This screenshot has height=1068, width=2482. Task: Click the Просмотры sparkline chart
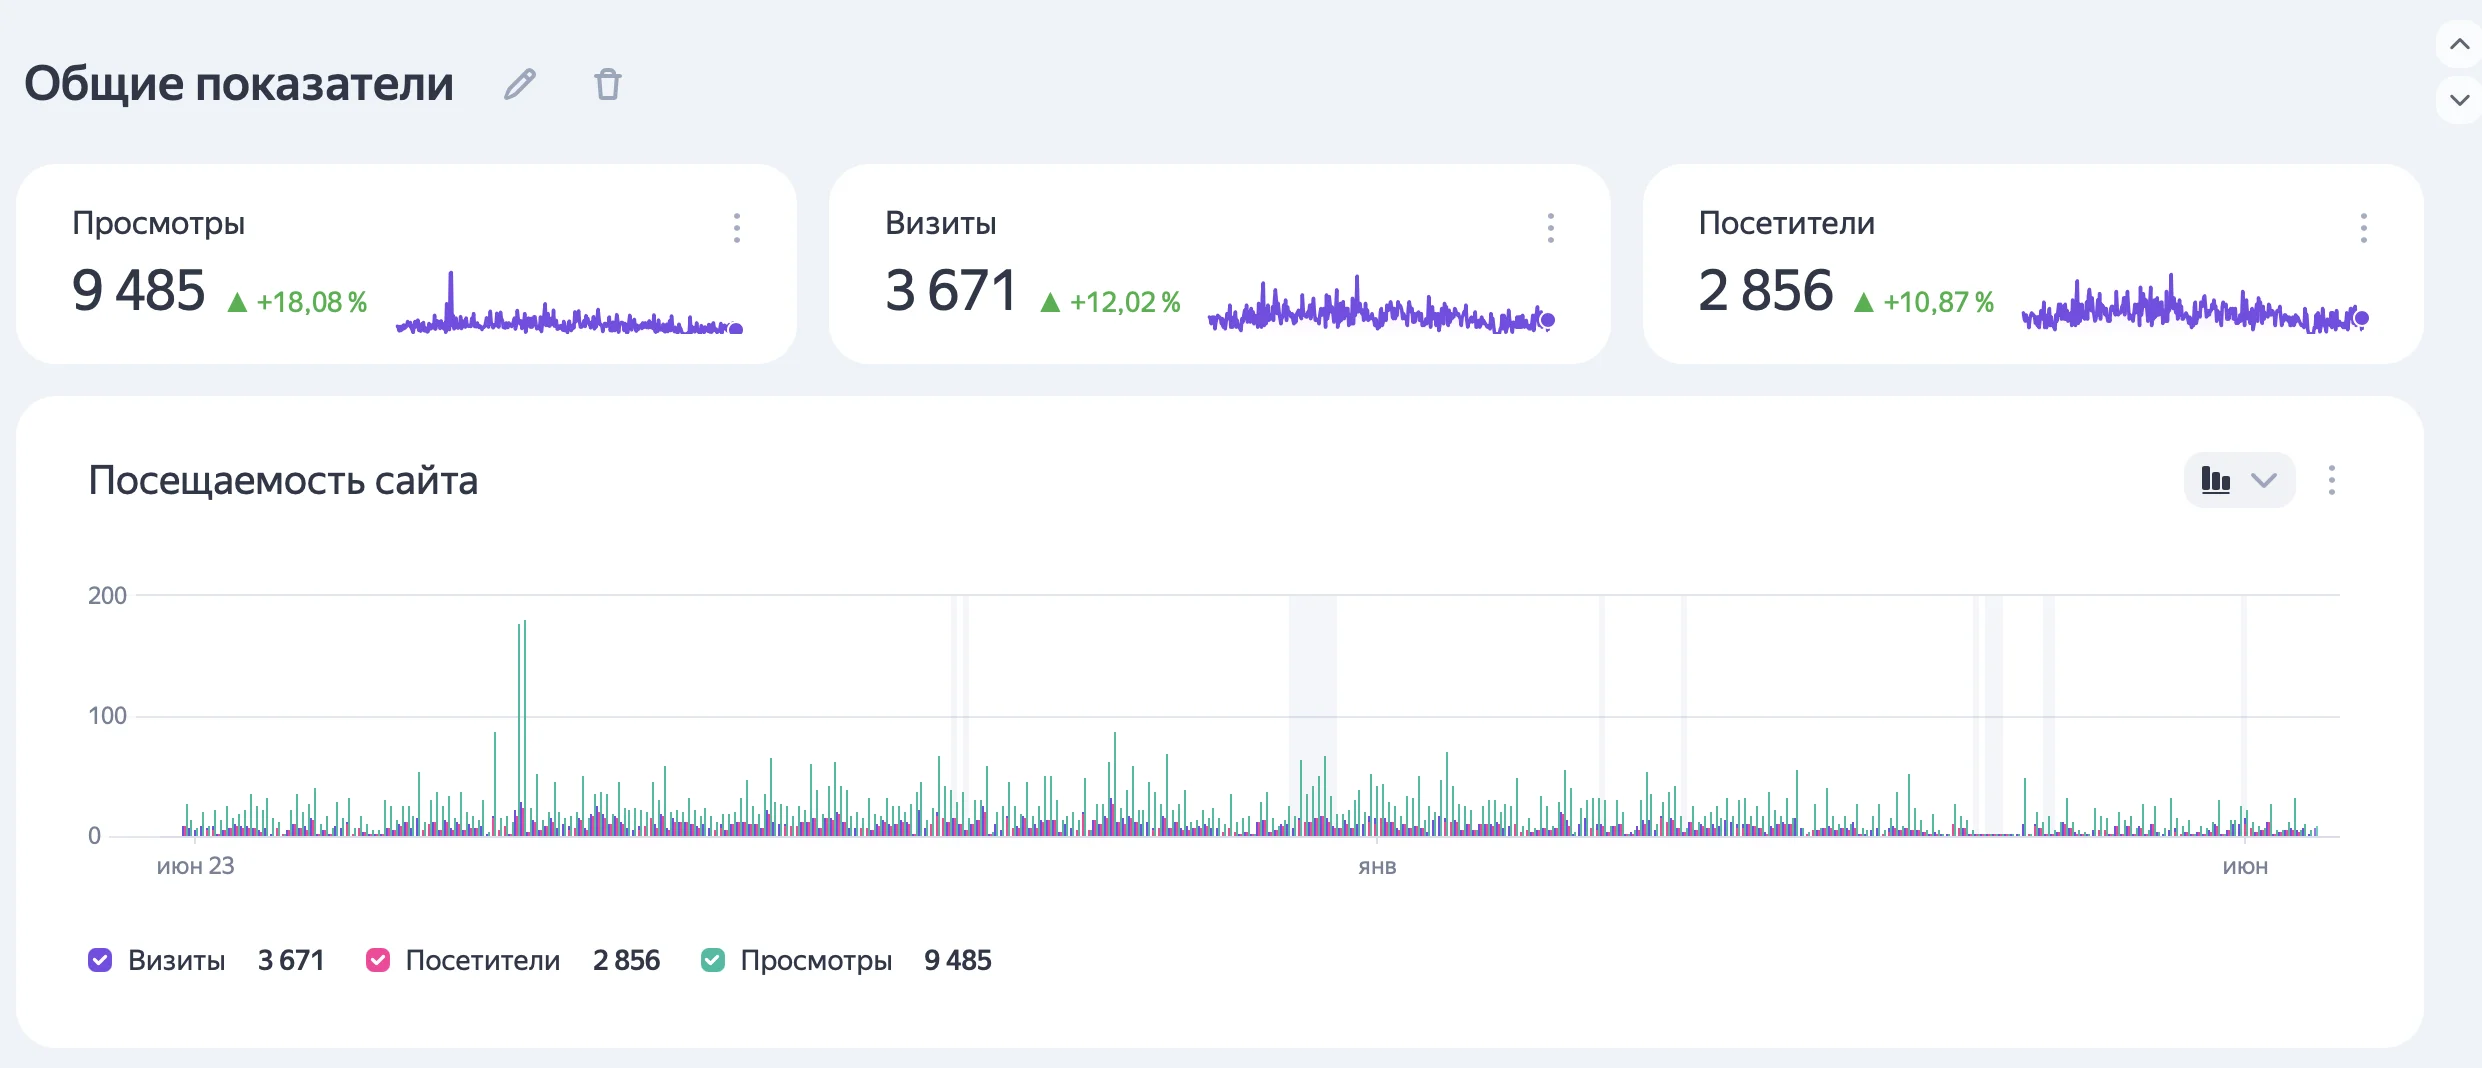pos(569,303)
